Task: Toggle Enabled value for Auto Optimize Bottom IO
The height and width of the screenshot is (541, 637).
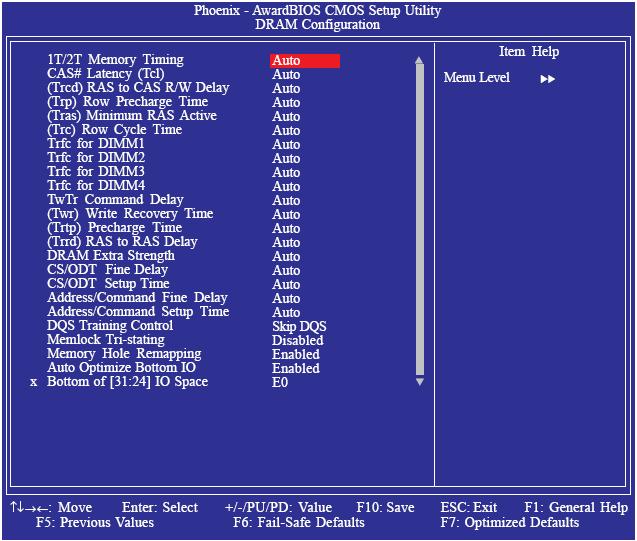Action: (x=296, y=368)
